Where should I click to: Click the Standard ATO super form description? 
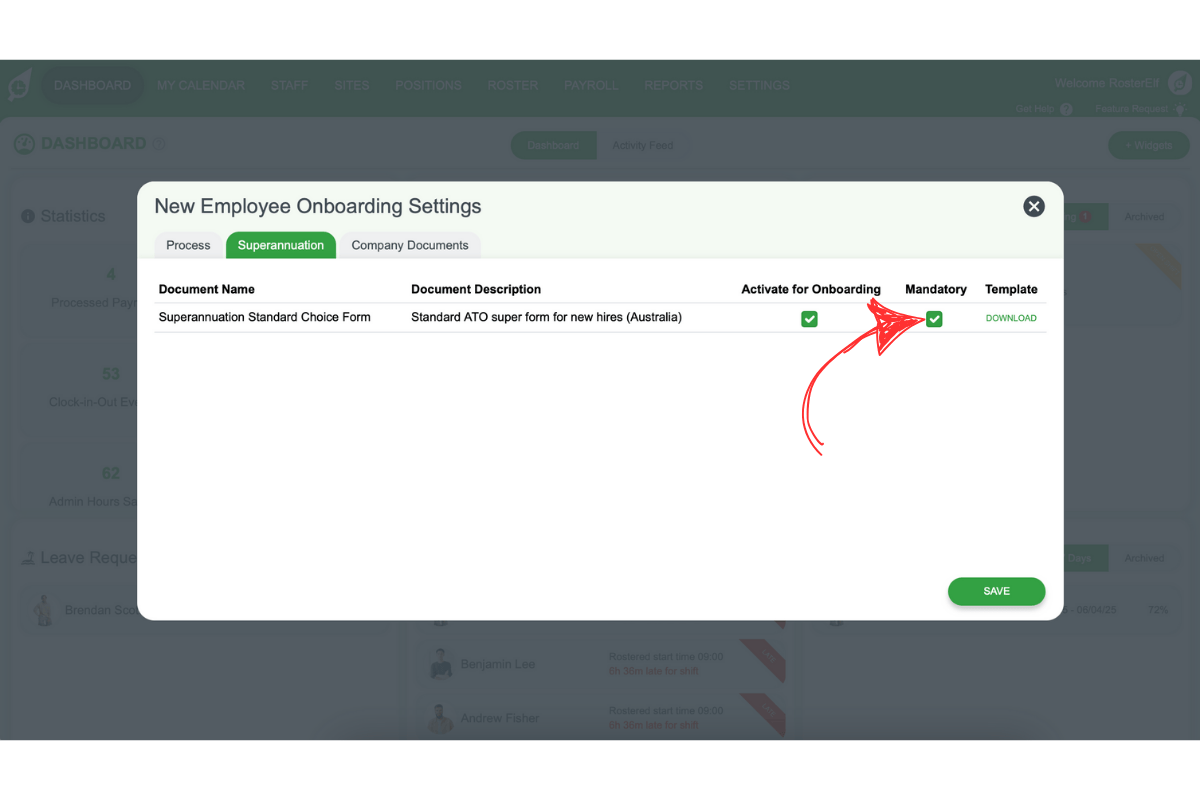click(546, 317)
